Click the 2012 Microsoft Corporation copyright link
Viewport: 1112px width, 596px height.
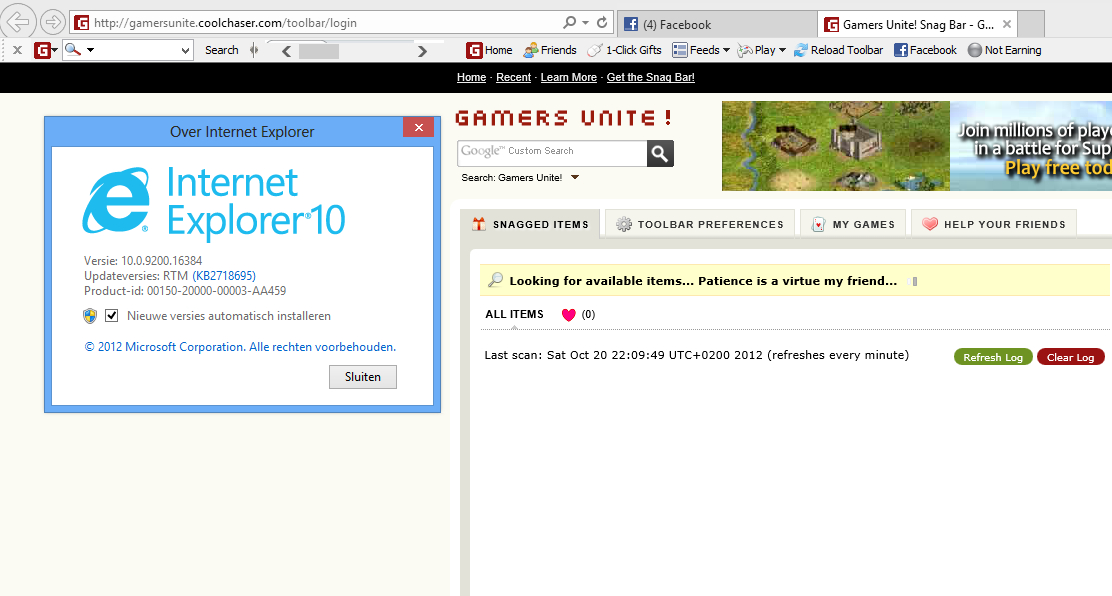(x=240, y=347)
